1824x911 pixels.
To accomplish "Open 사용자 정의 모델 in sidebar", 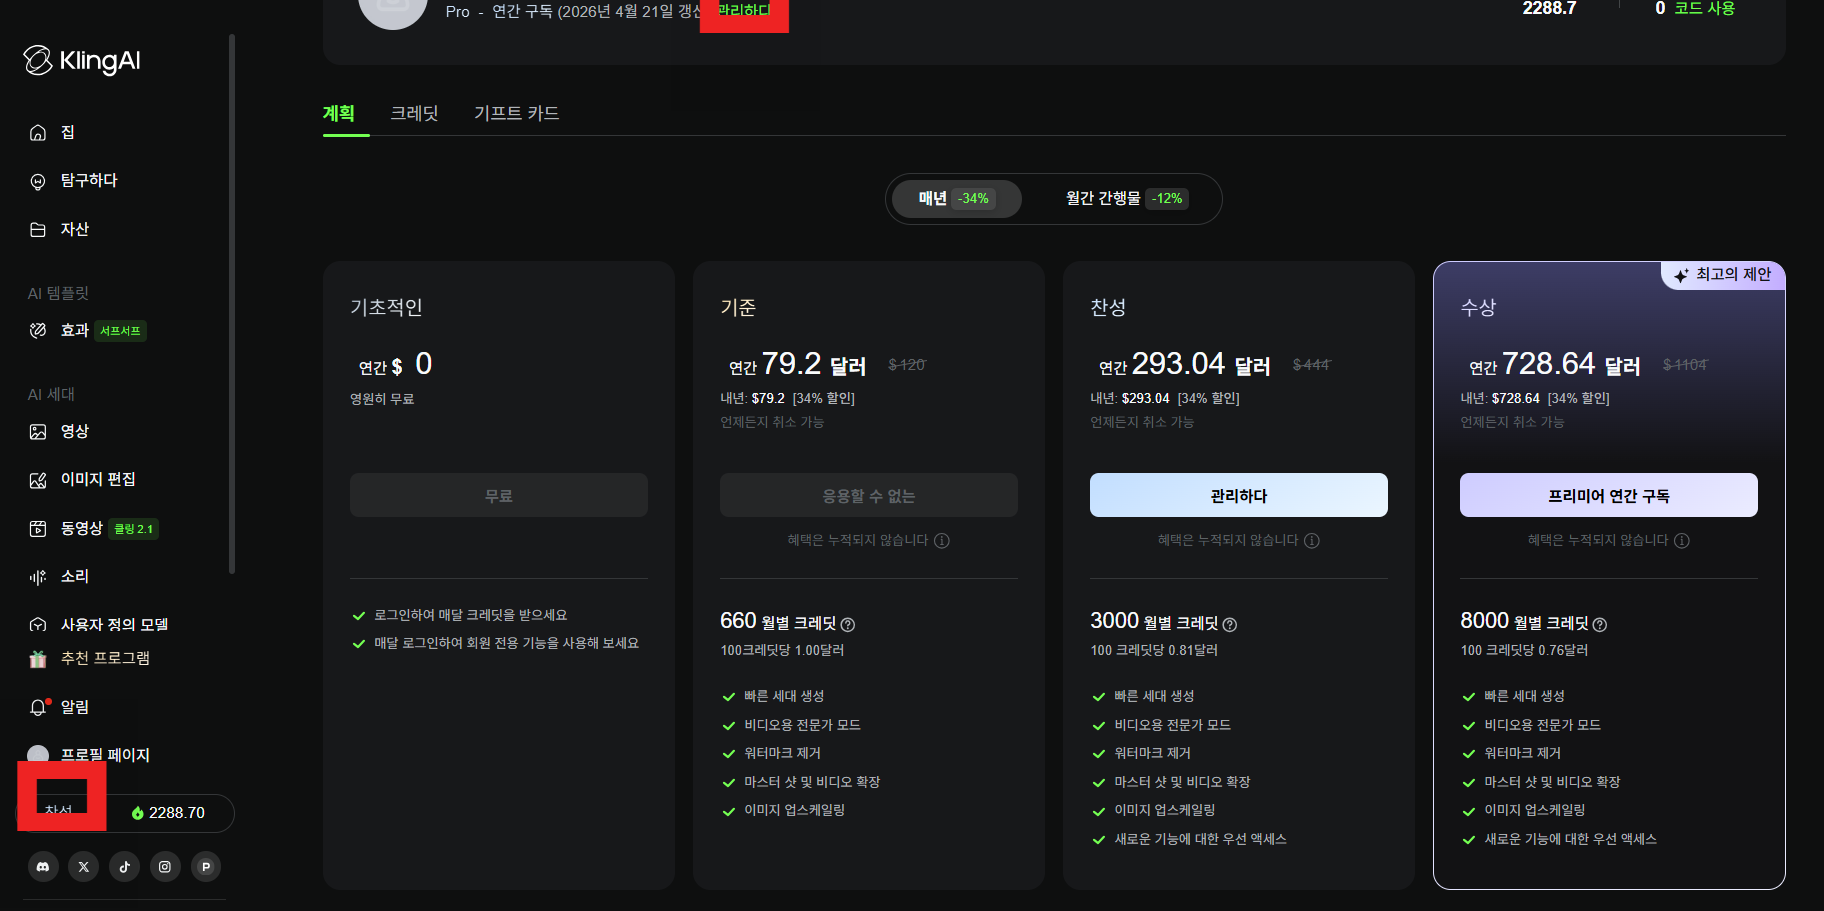I will coord(99,624).
